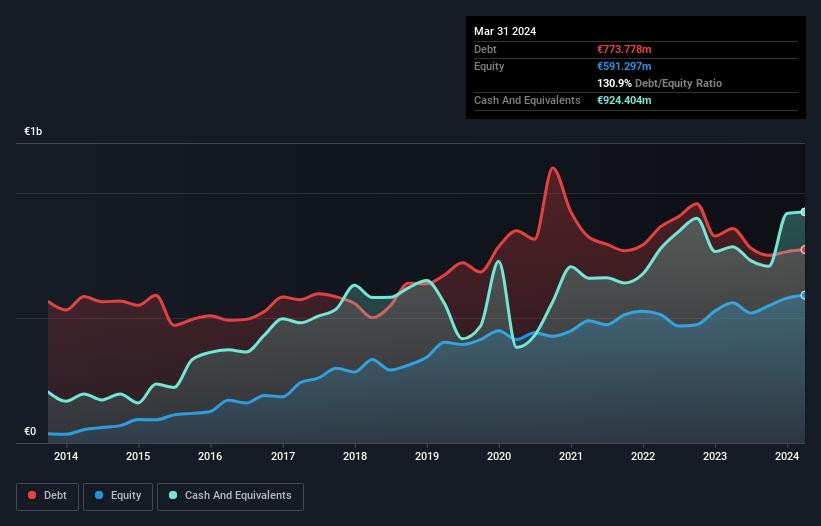The height and width of the screenshot is (526, 821).
Task: Click the blue Equity endpoint marker
Action: click(804, 295)
